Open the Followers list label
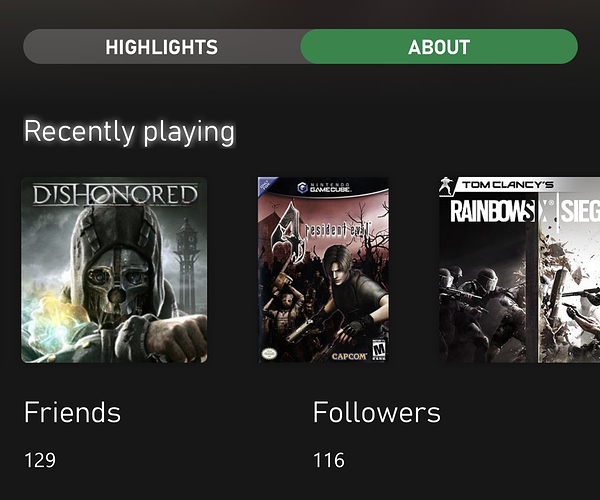600x500 pixels. tap(377, 412)
